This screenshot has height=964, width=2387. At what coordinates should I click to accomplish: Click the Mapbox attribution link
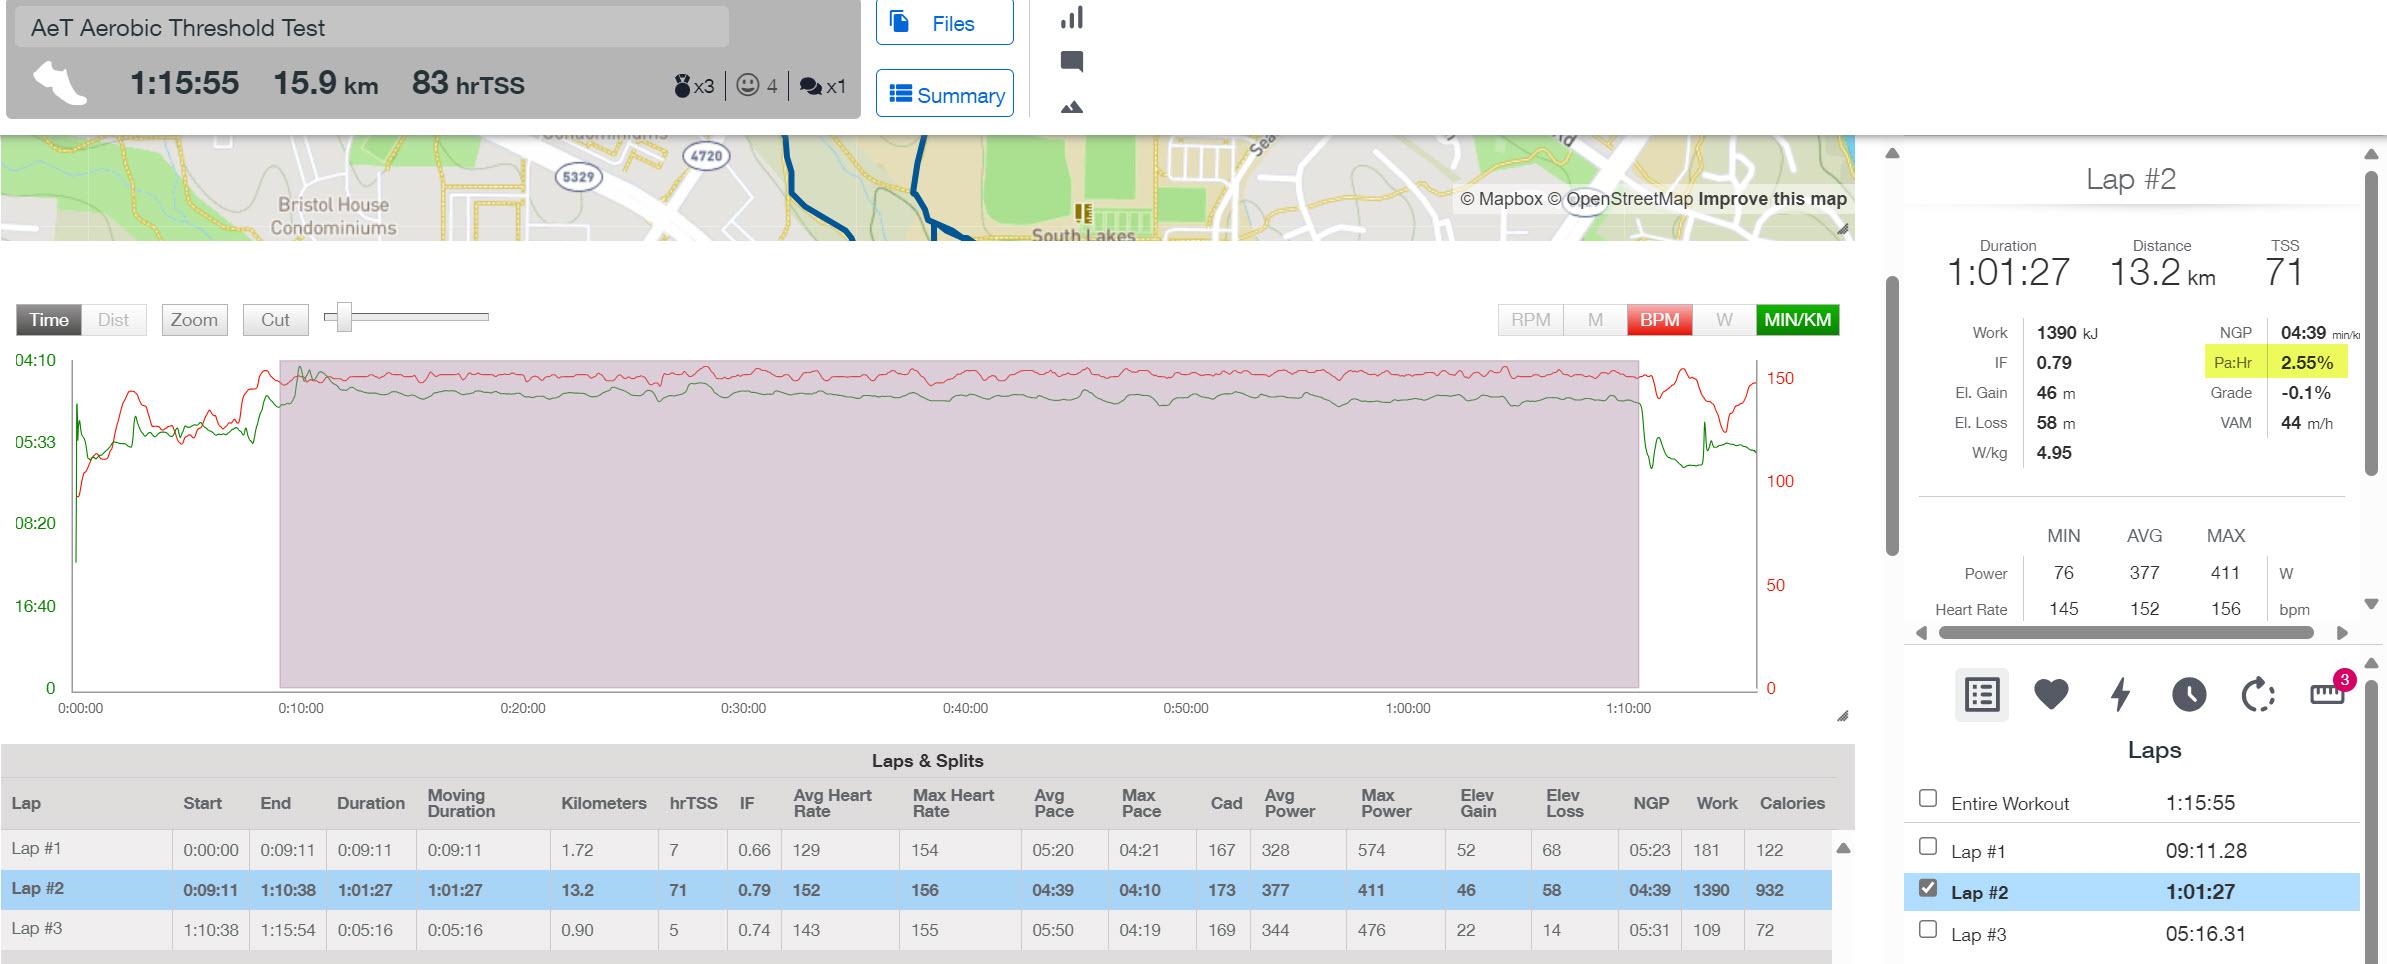click(1501, 199)
